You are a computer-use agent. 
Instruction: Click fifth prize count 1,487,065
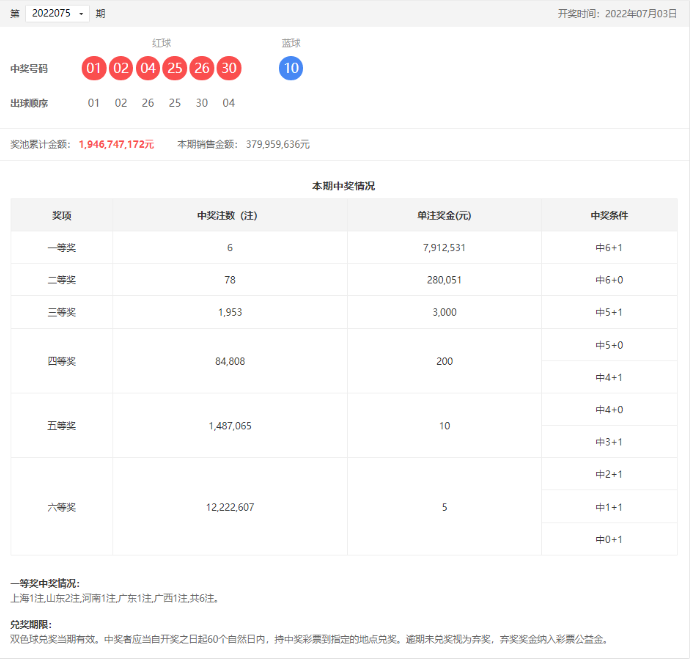[x=230, y=426]
